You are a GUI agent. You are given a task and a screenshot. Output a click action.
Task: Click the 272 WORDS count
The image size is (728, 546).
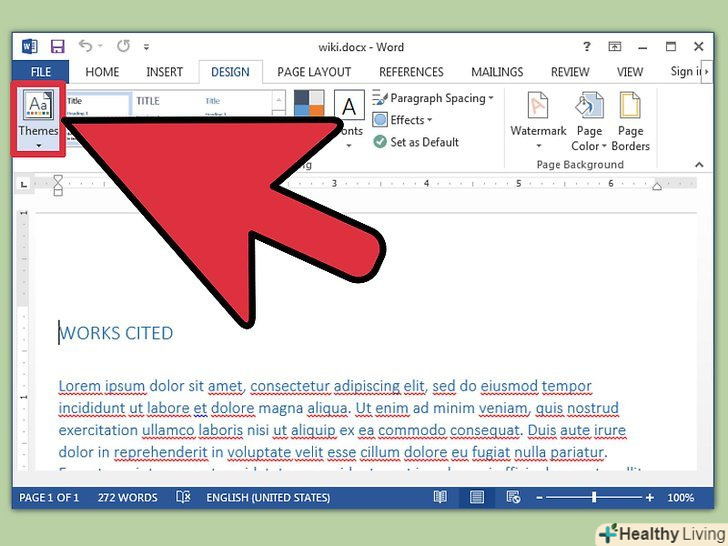tap(128, 498)
